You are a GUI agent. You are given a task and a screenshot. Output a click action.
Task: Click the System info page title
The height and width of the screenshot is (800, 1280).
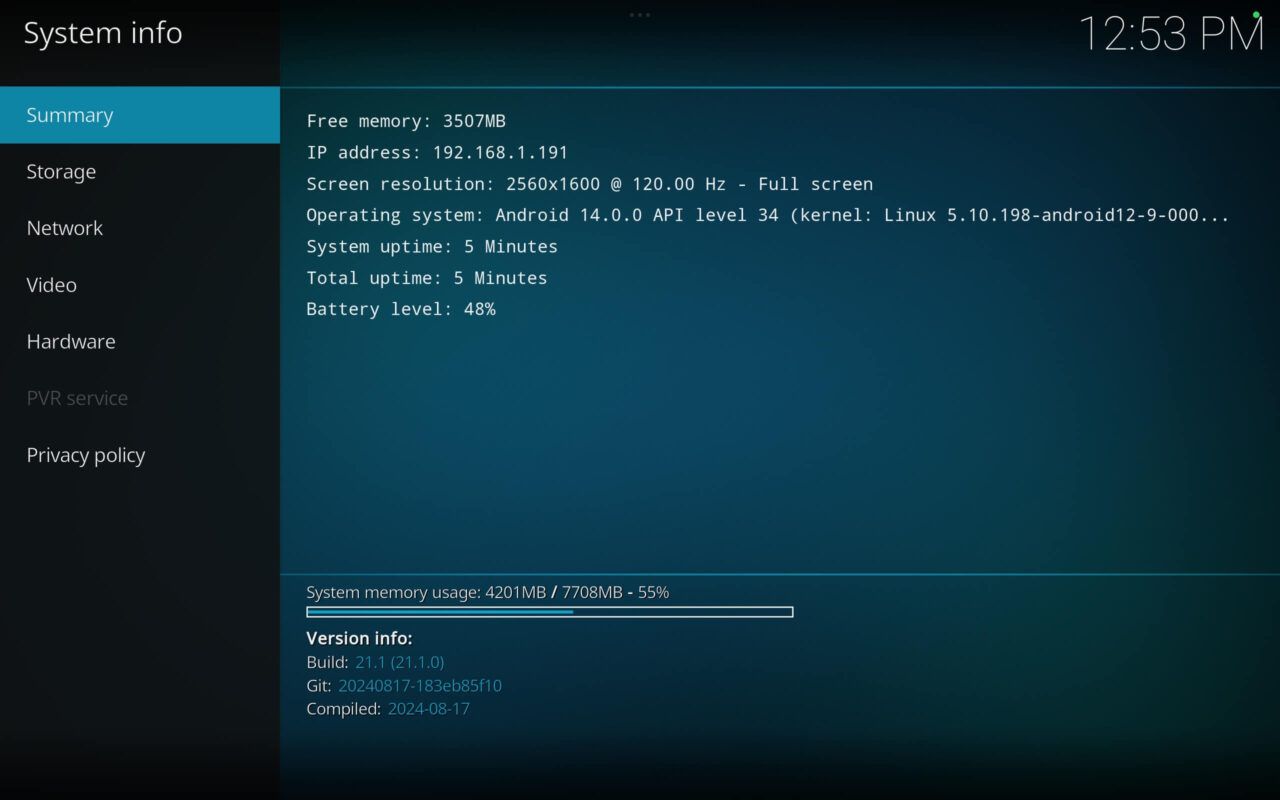click(x=102, y=32)
